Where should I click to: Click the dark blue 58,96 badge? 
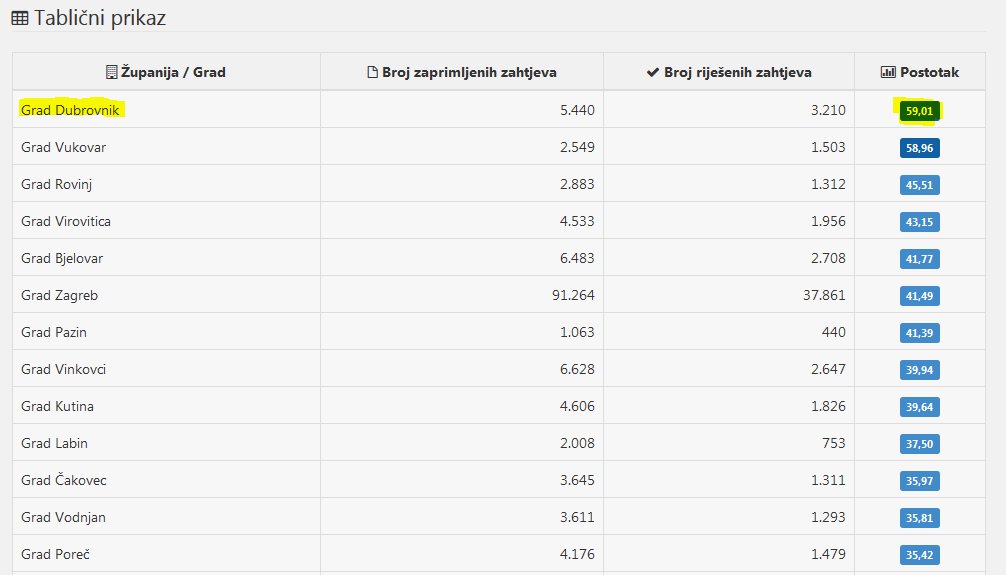coord(919,148)
